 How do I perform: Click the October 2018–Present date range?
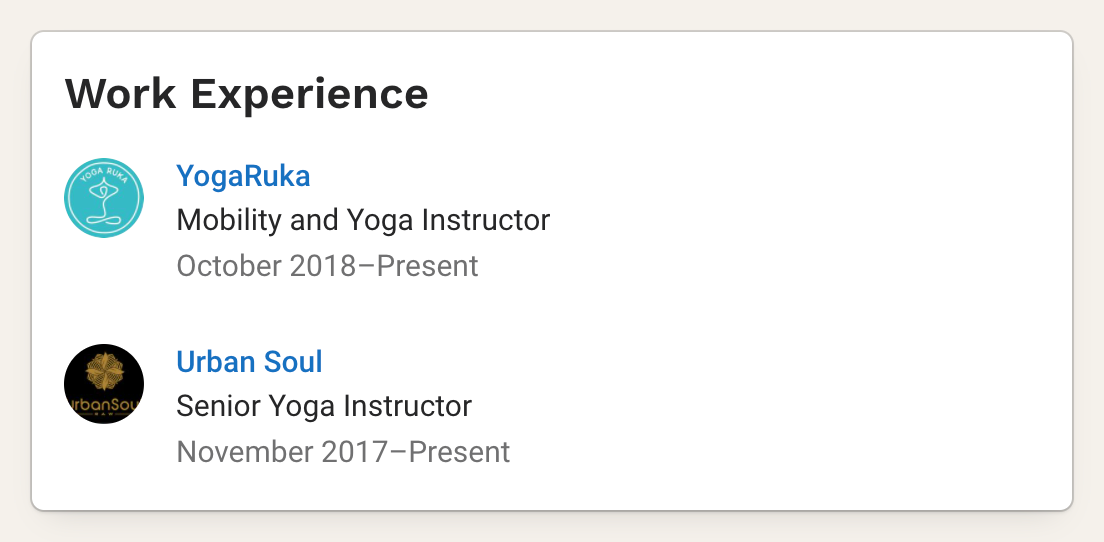coord(327,266)
